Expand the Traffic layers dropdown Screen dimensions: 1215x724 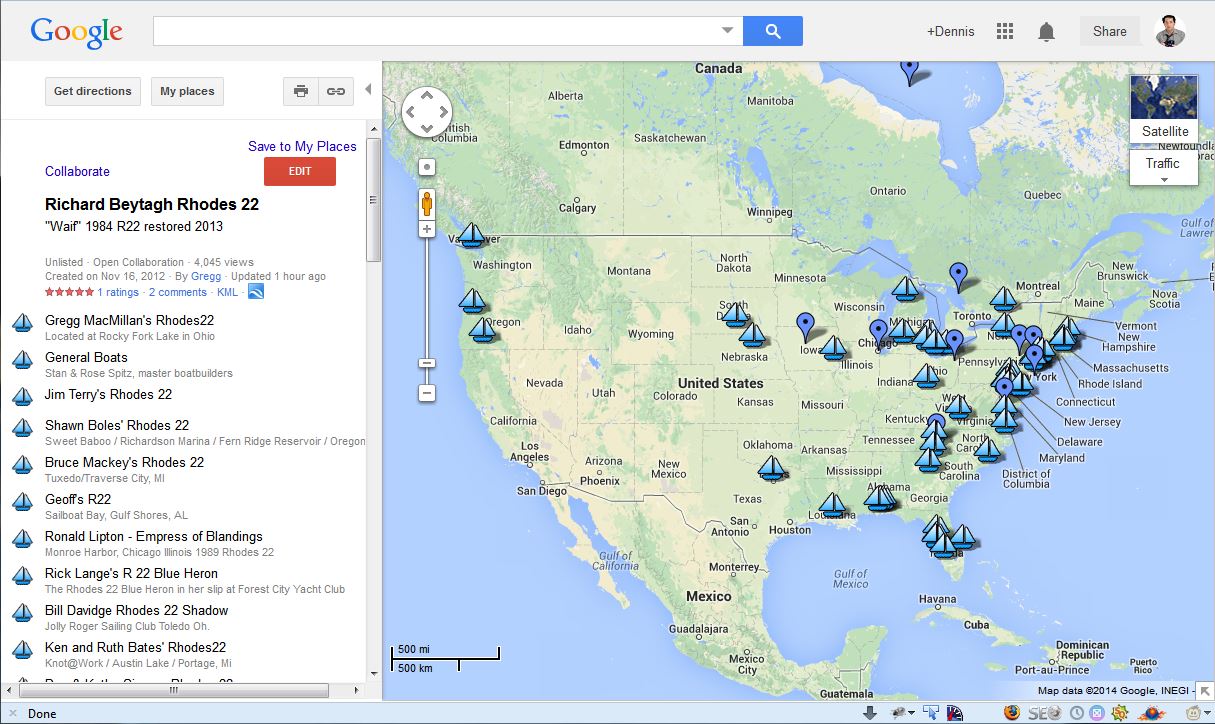(x=1163, y=168)
